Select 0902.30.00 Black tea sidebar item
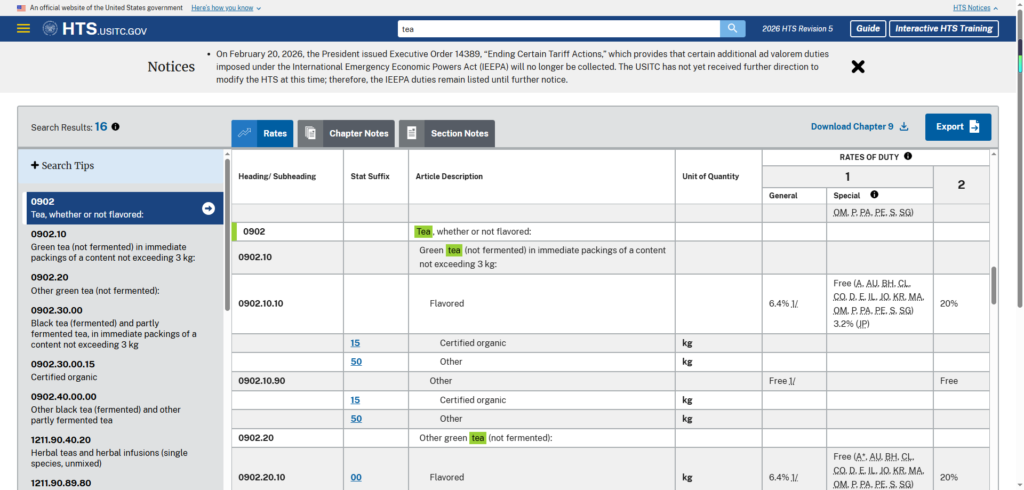Viewport: 1024px width, 490px height. coord(124,327)
